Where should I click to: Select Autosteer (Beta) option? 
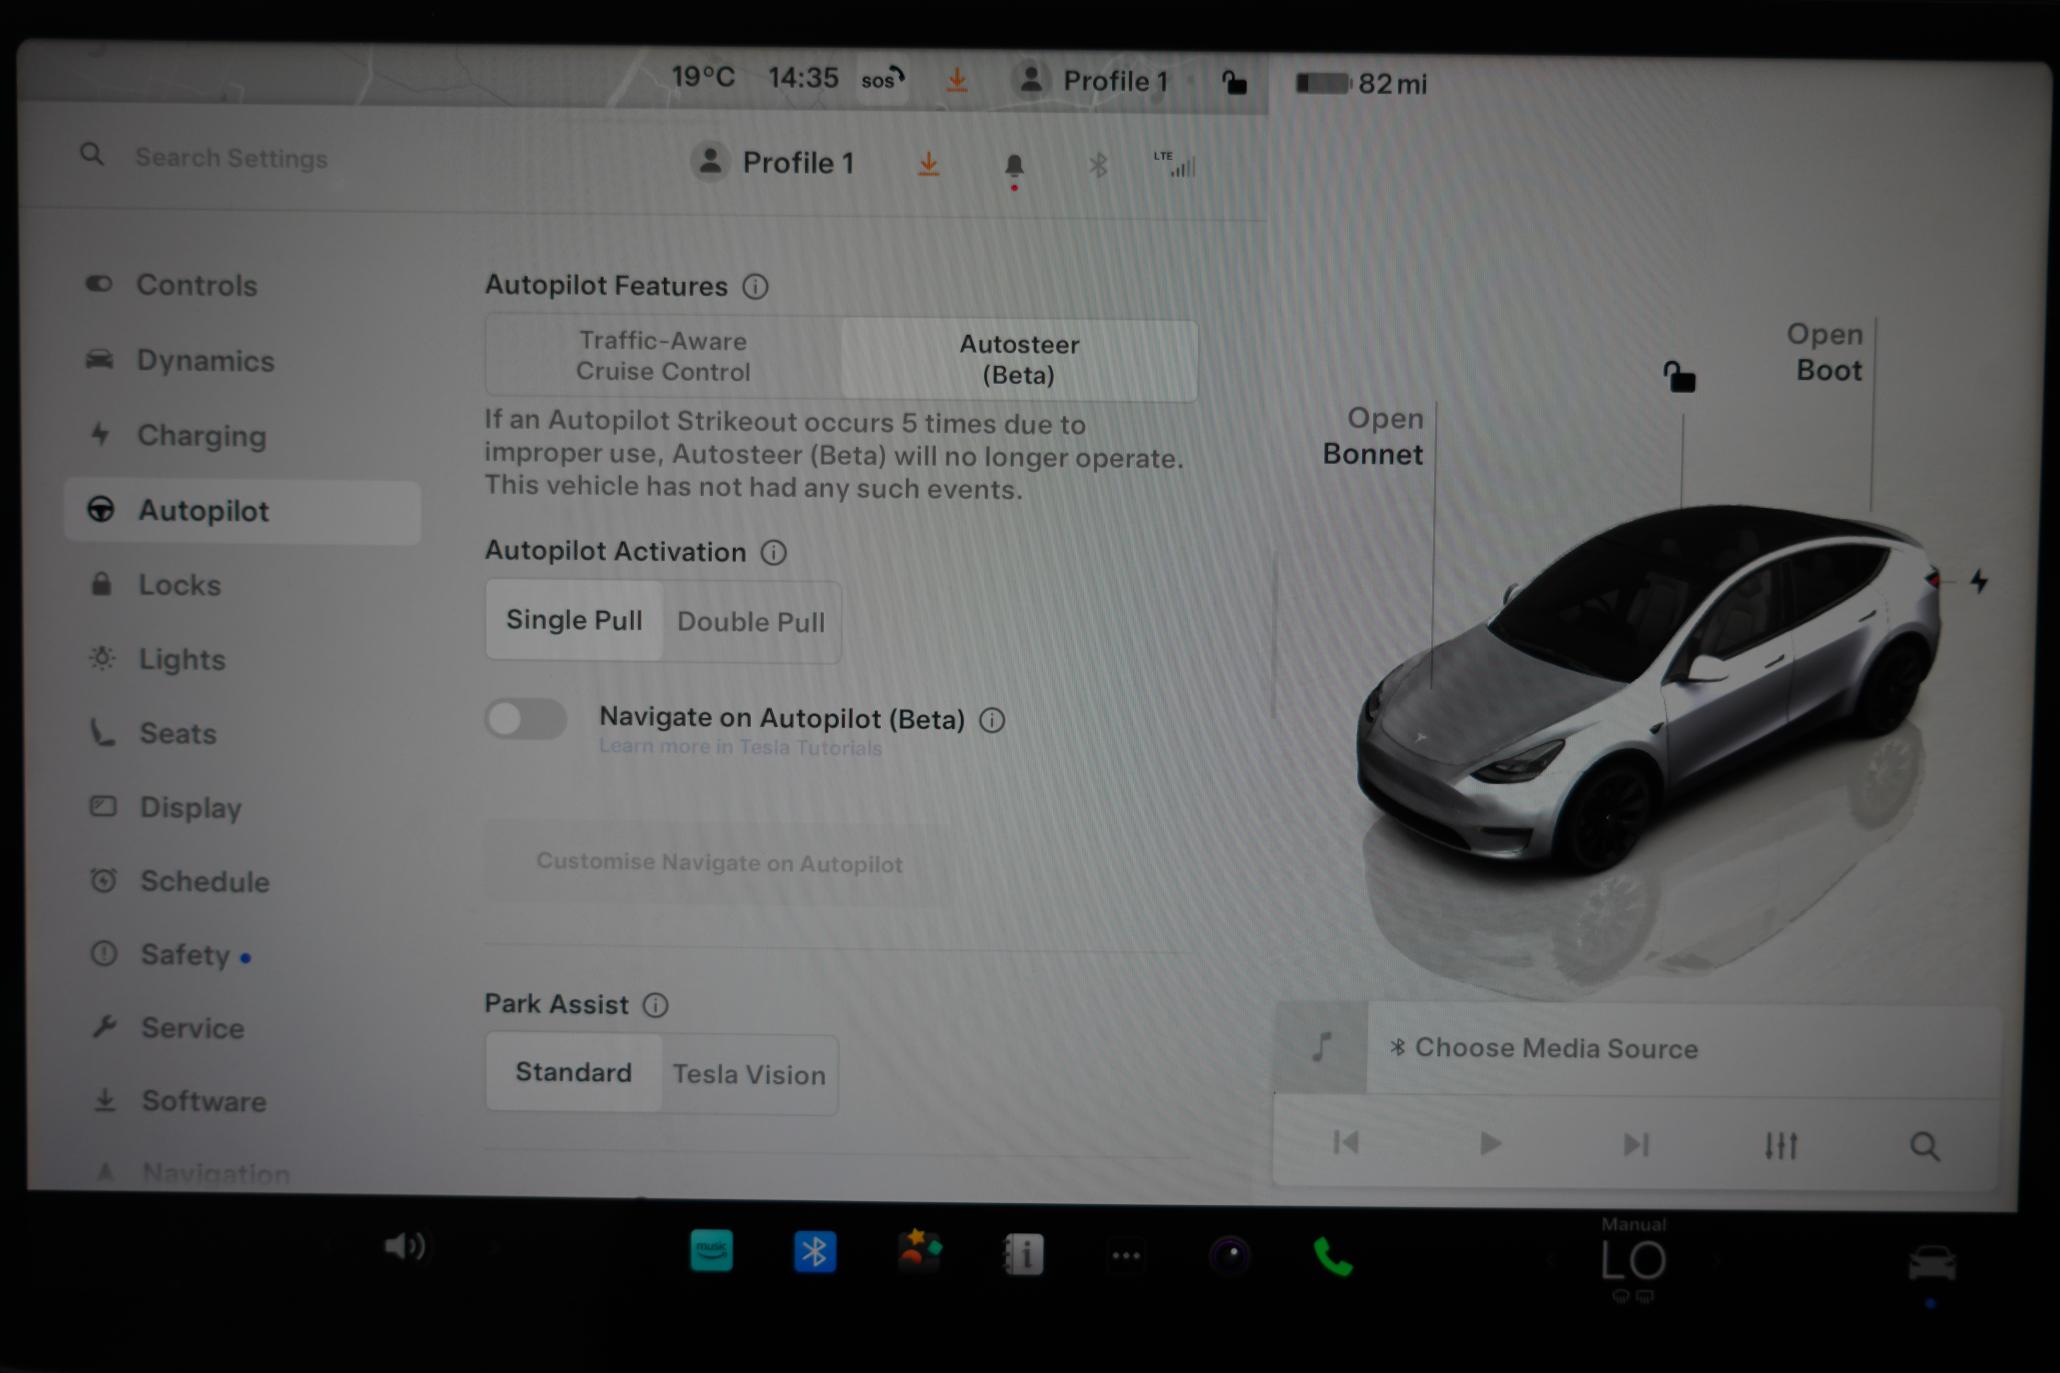click(x=1019, y=359)
